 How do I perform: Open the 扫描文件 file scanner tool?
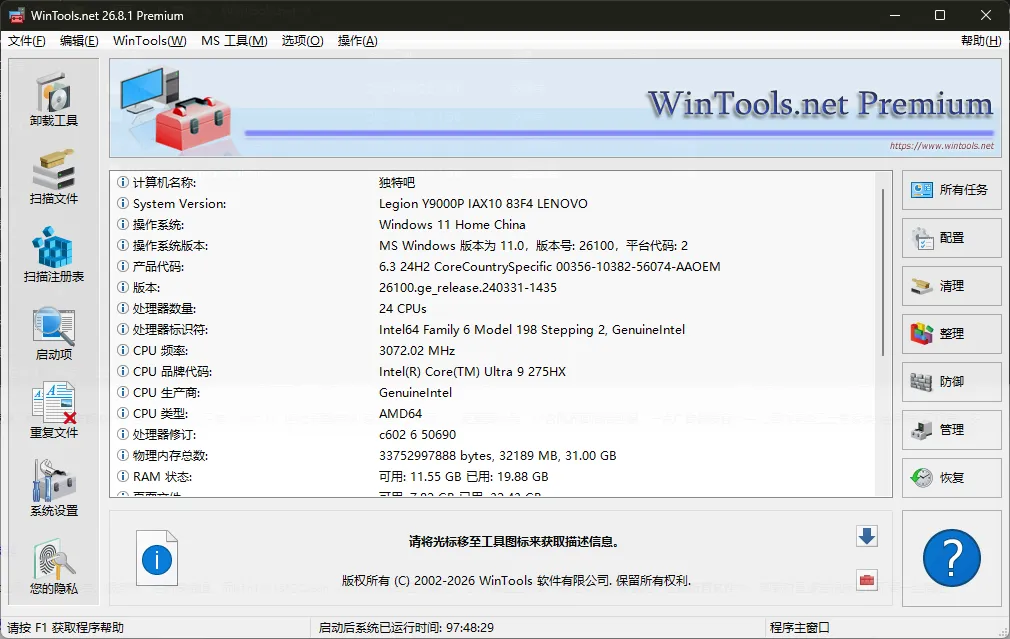(x=53, y=177)
